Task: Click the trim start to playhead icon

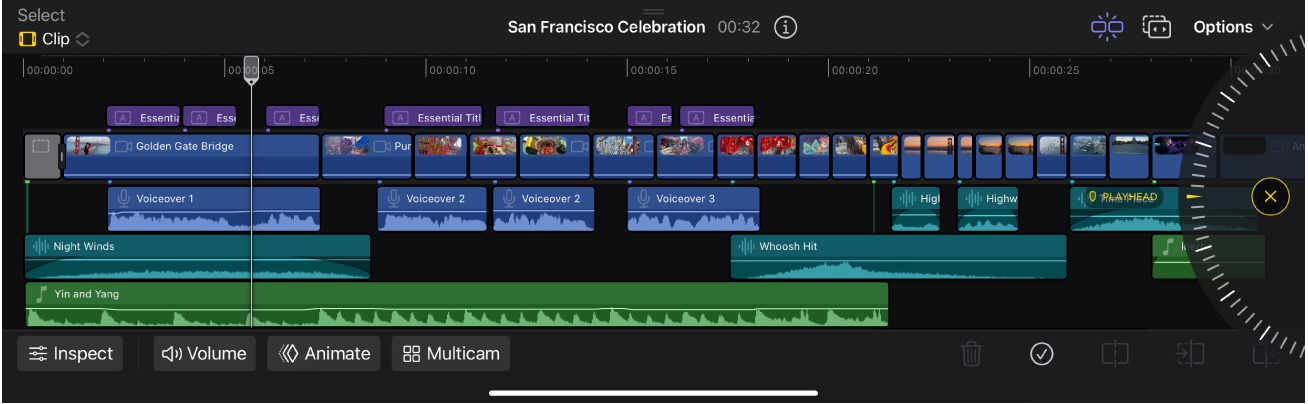Action: tap(1190, 353)
